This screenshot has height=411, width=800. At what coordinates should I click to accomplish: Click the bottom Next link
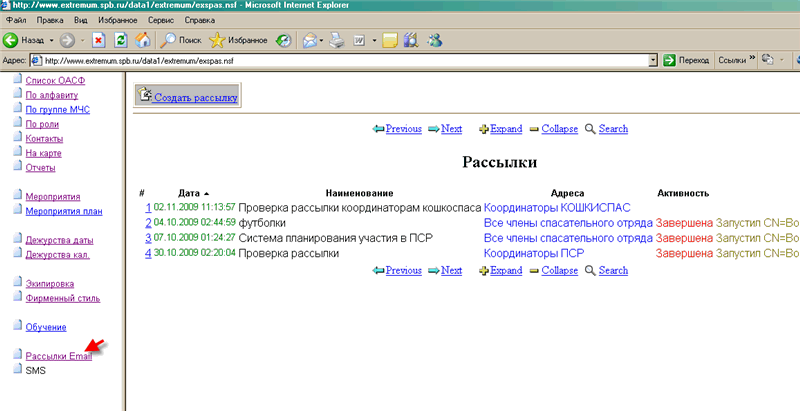click(x=452, y=270)
